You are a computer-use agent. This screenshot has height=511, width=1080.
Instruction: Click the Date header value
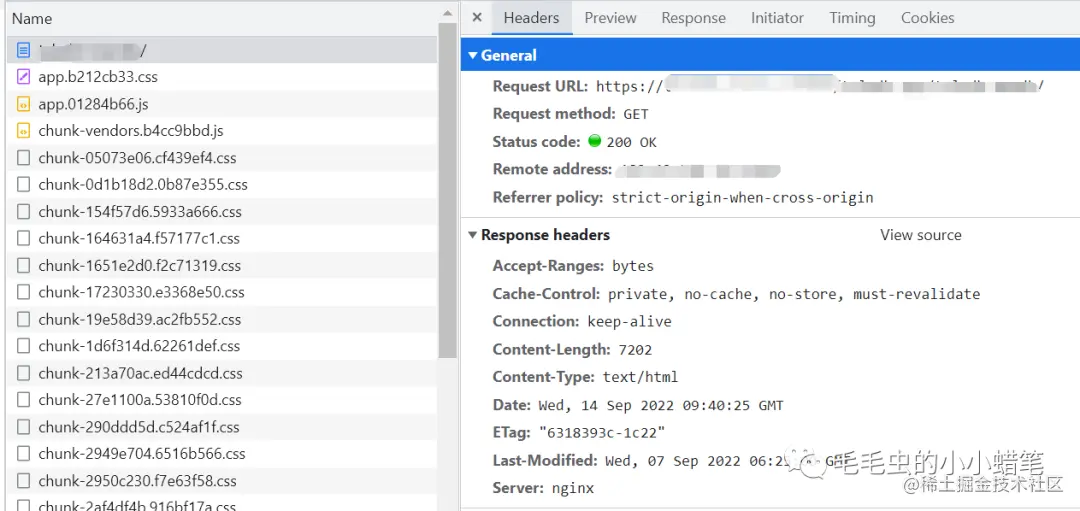[x=659, y=406]
